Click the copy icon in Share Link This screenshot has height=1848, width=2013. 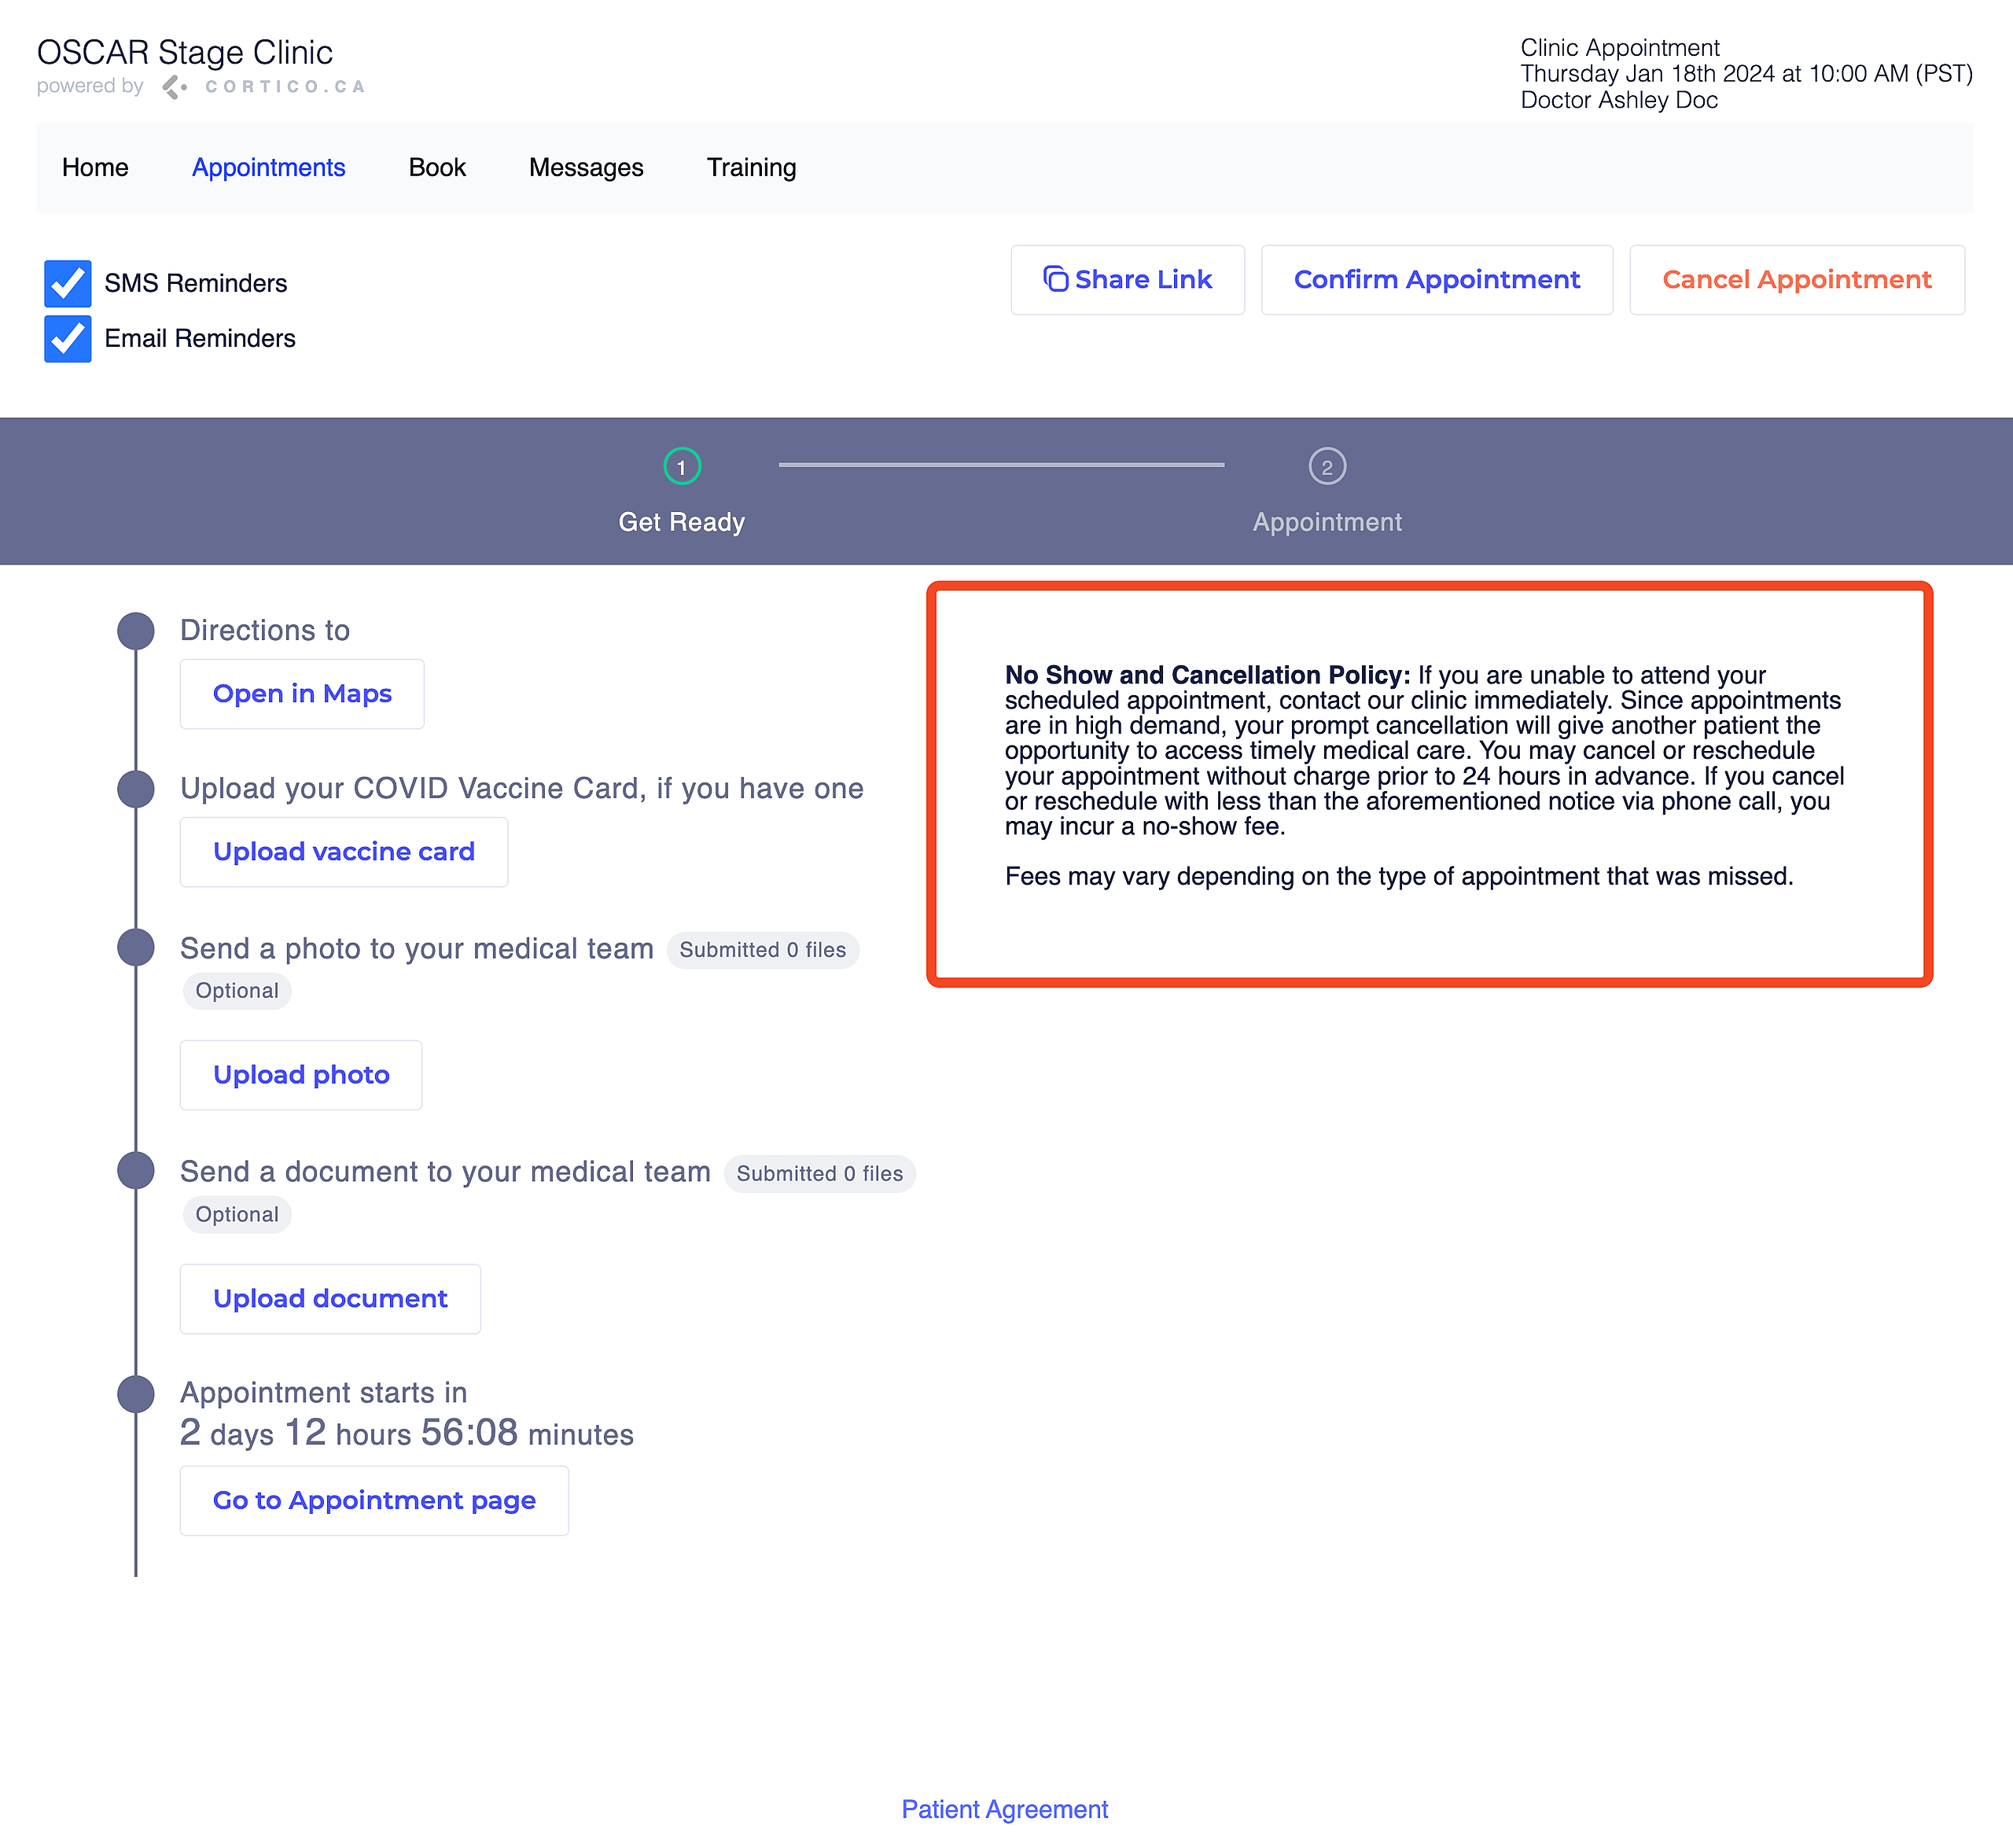click(x=1055, y=279)
